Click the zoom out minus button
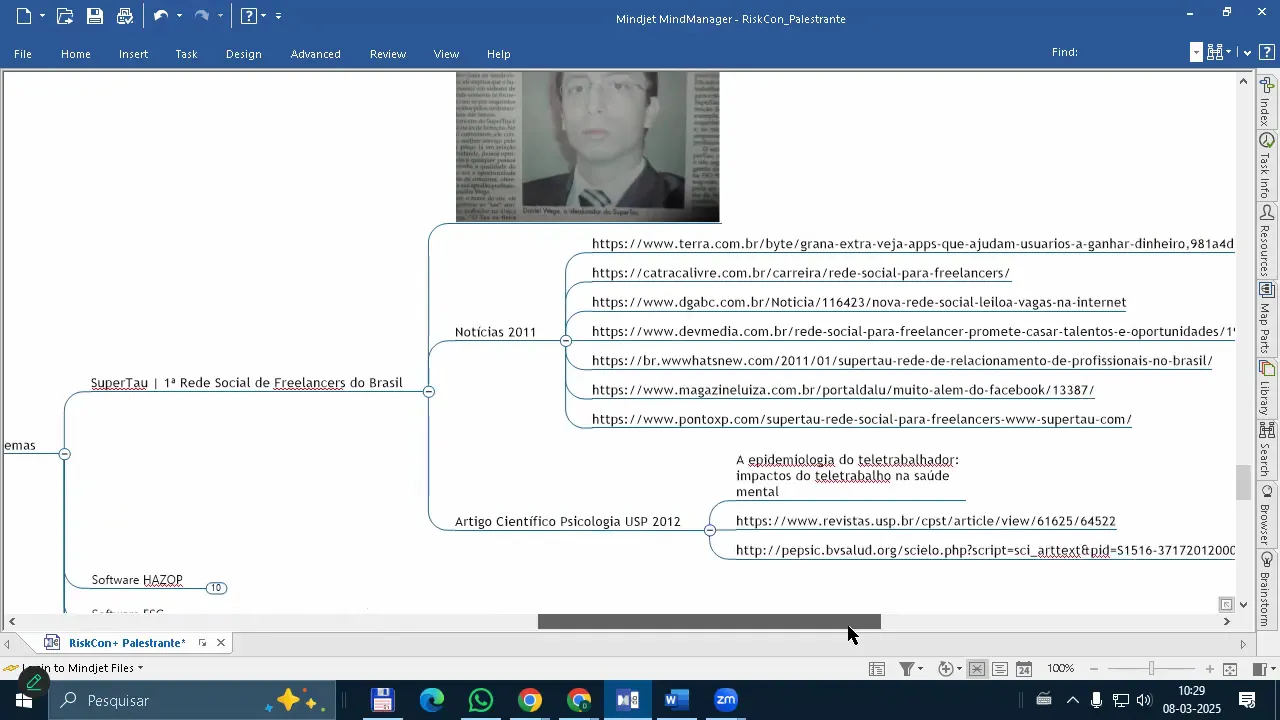 coord(1094,669)
